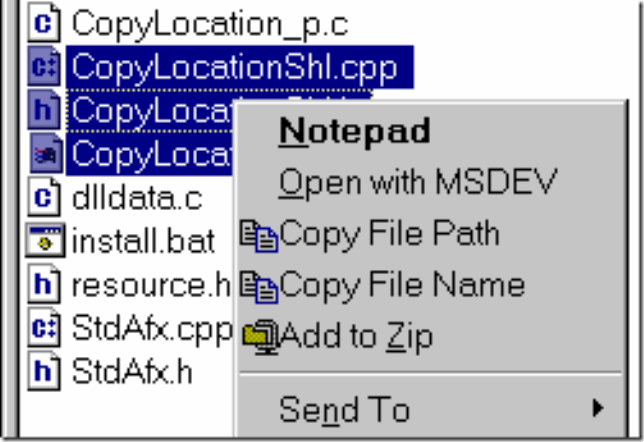The width and height of the screenshot is (644, 442).
Task: Select the dlldata.c file name
Action: (137, 199)
